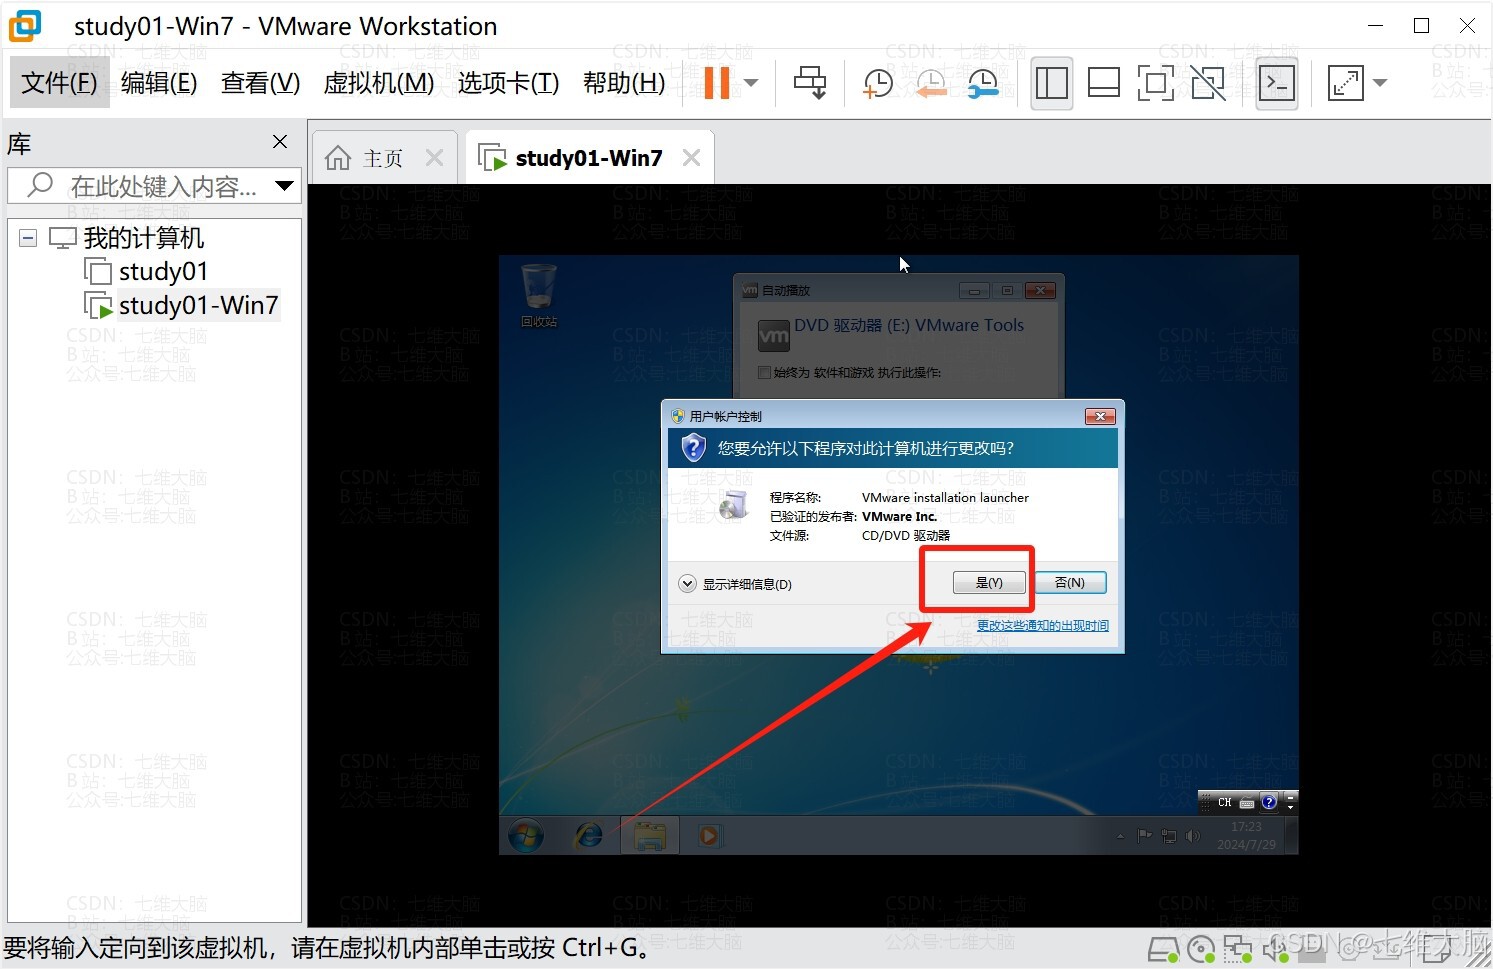Toggle the library sidebar view
The image size is (1493, 969).
tap(1051, 83)
